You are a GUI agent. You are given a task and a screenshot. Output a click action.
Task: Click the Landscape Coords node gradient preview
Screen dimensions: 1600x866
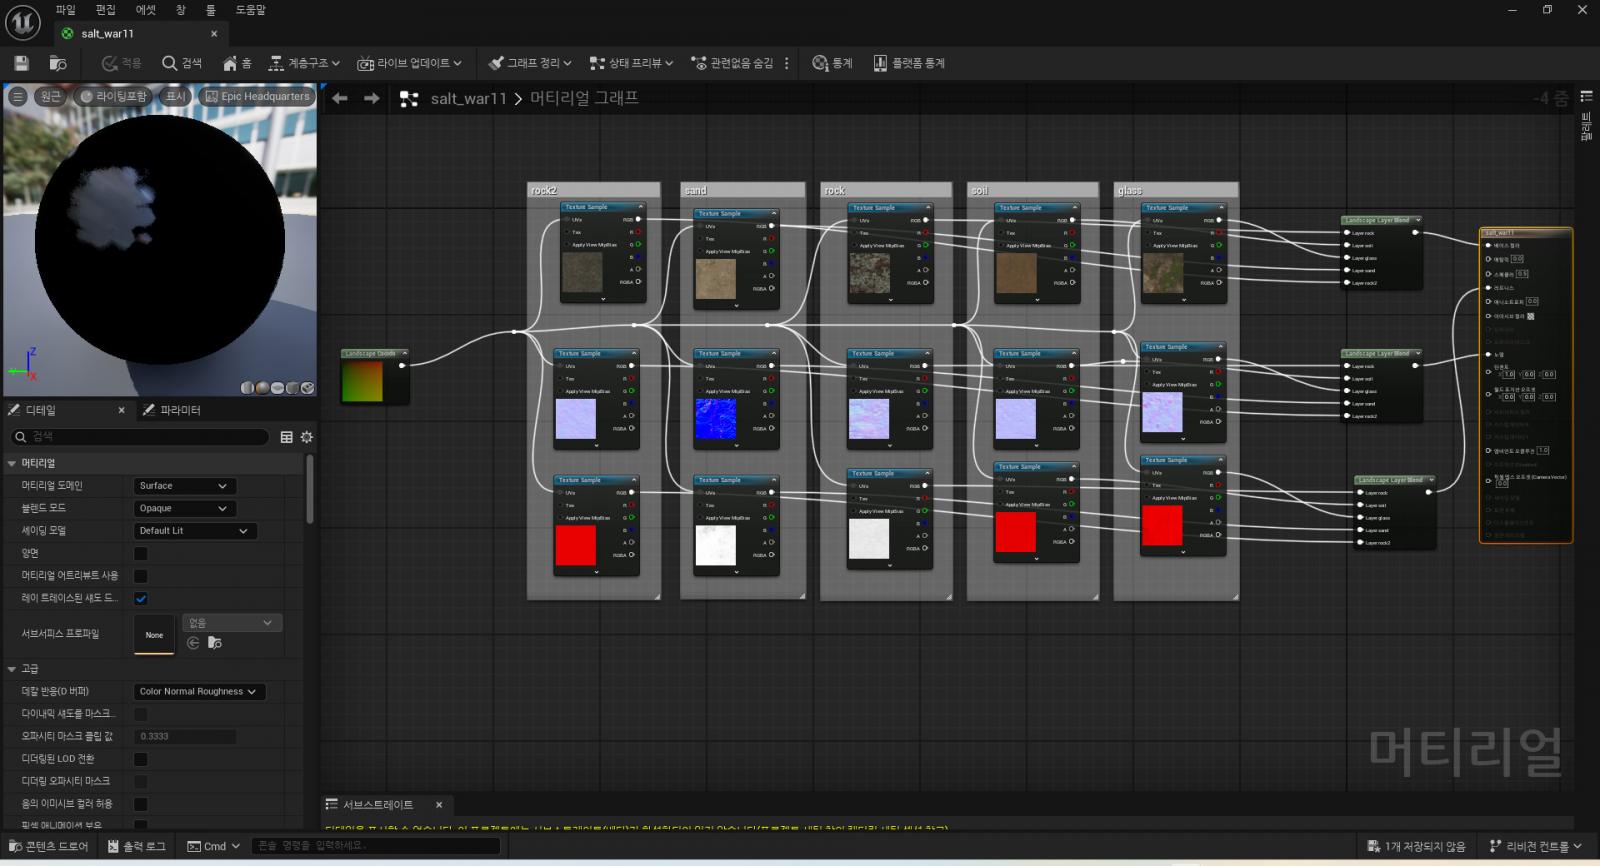click(362, 381)
